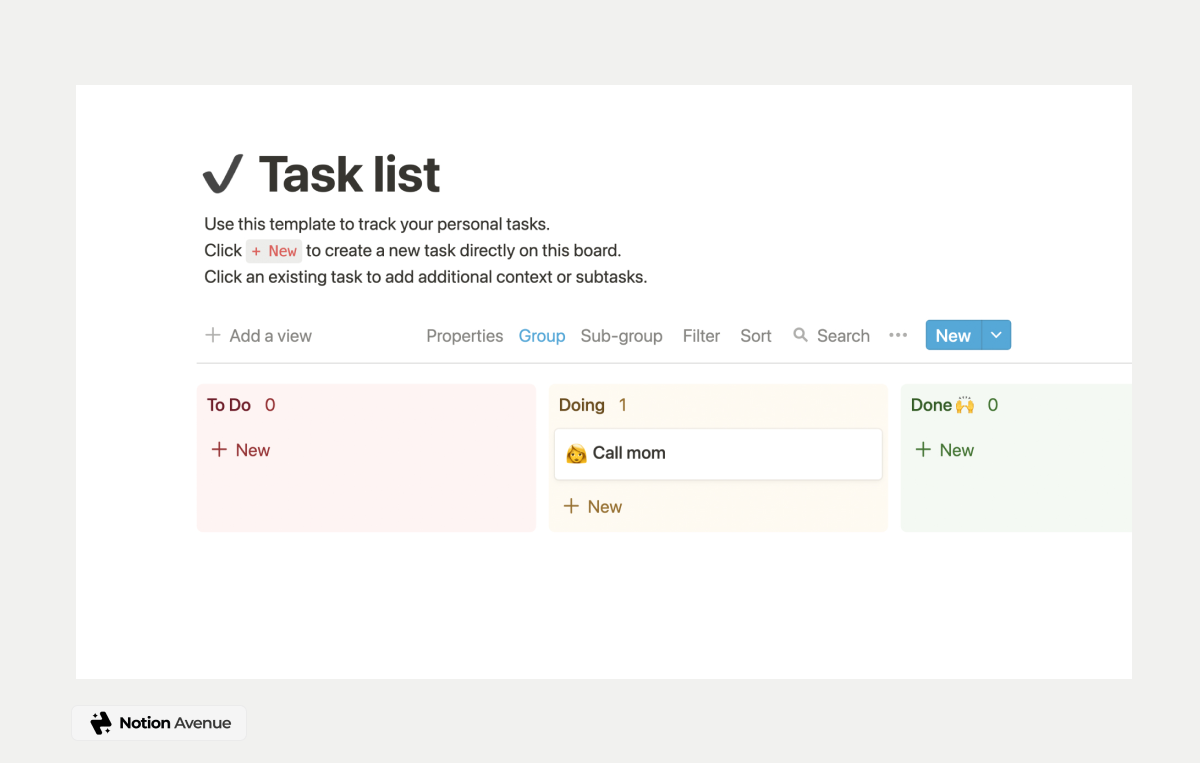Screen dimensions: 1200x763
Task: Click the checkmark icon beside Task list
Action: pos(223,173)
